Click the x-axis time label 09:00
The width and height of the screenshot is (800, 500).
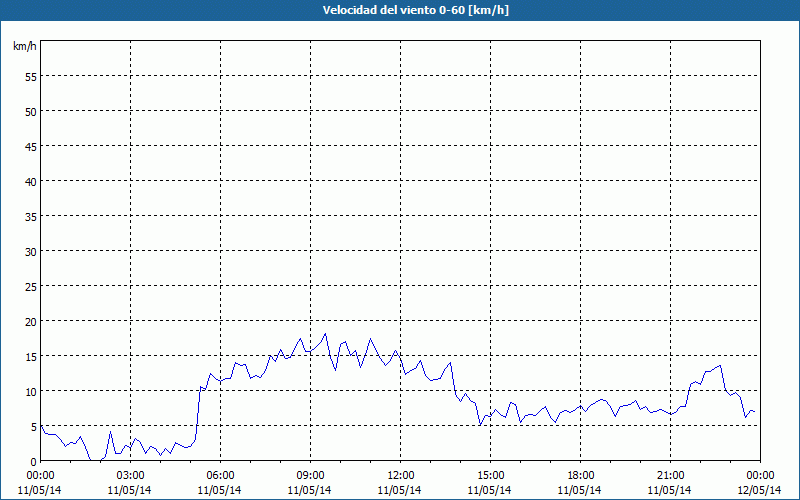click(x=310, y=476)
